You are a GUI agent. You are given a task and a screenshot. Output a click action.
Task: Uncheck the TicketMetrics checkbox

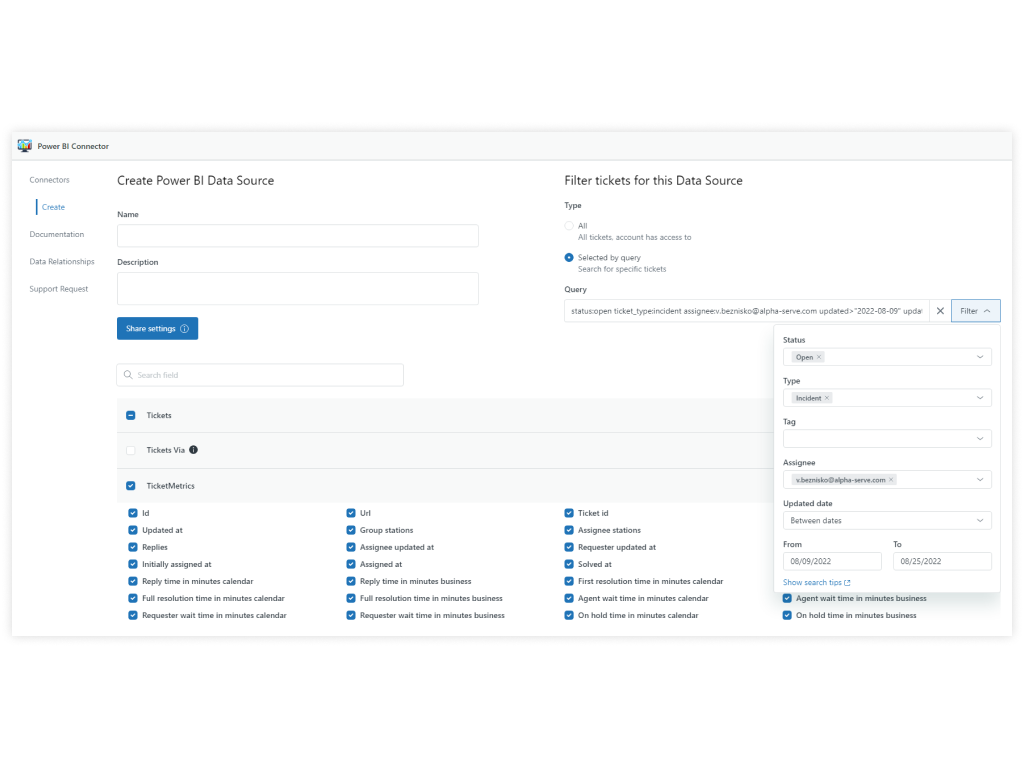130,485
